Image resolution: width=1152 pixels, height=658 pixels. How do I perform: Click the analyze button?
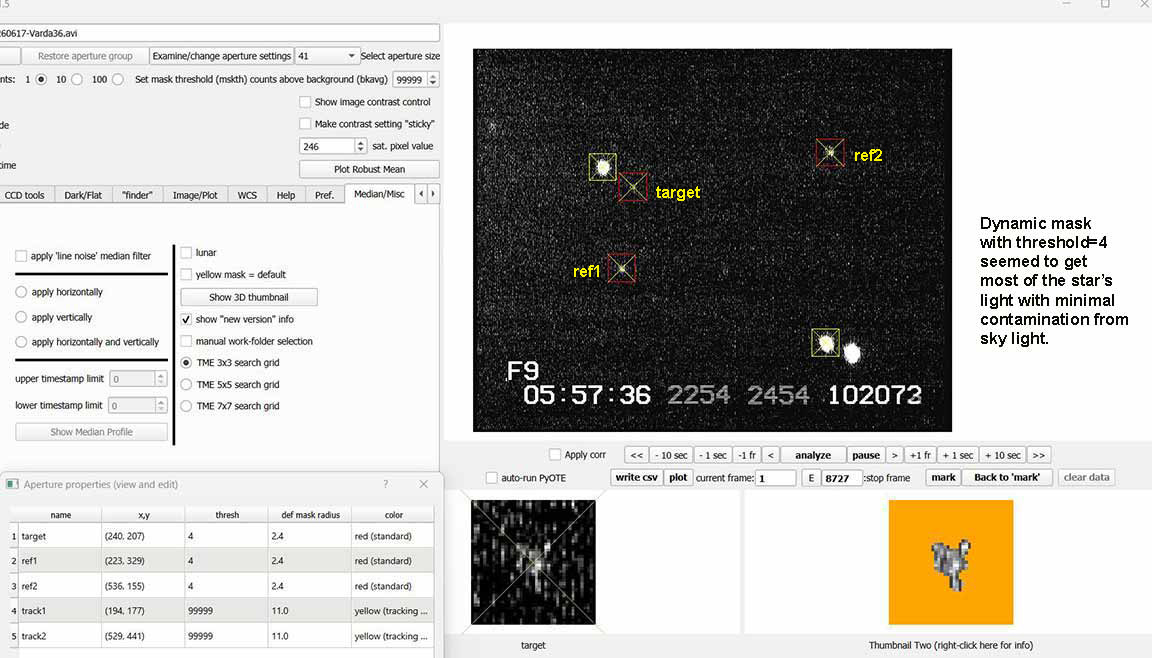tap(813, 455)
